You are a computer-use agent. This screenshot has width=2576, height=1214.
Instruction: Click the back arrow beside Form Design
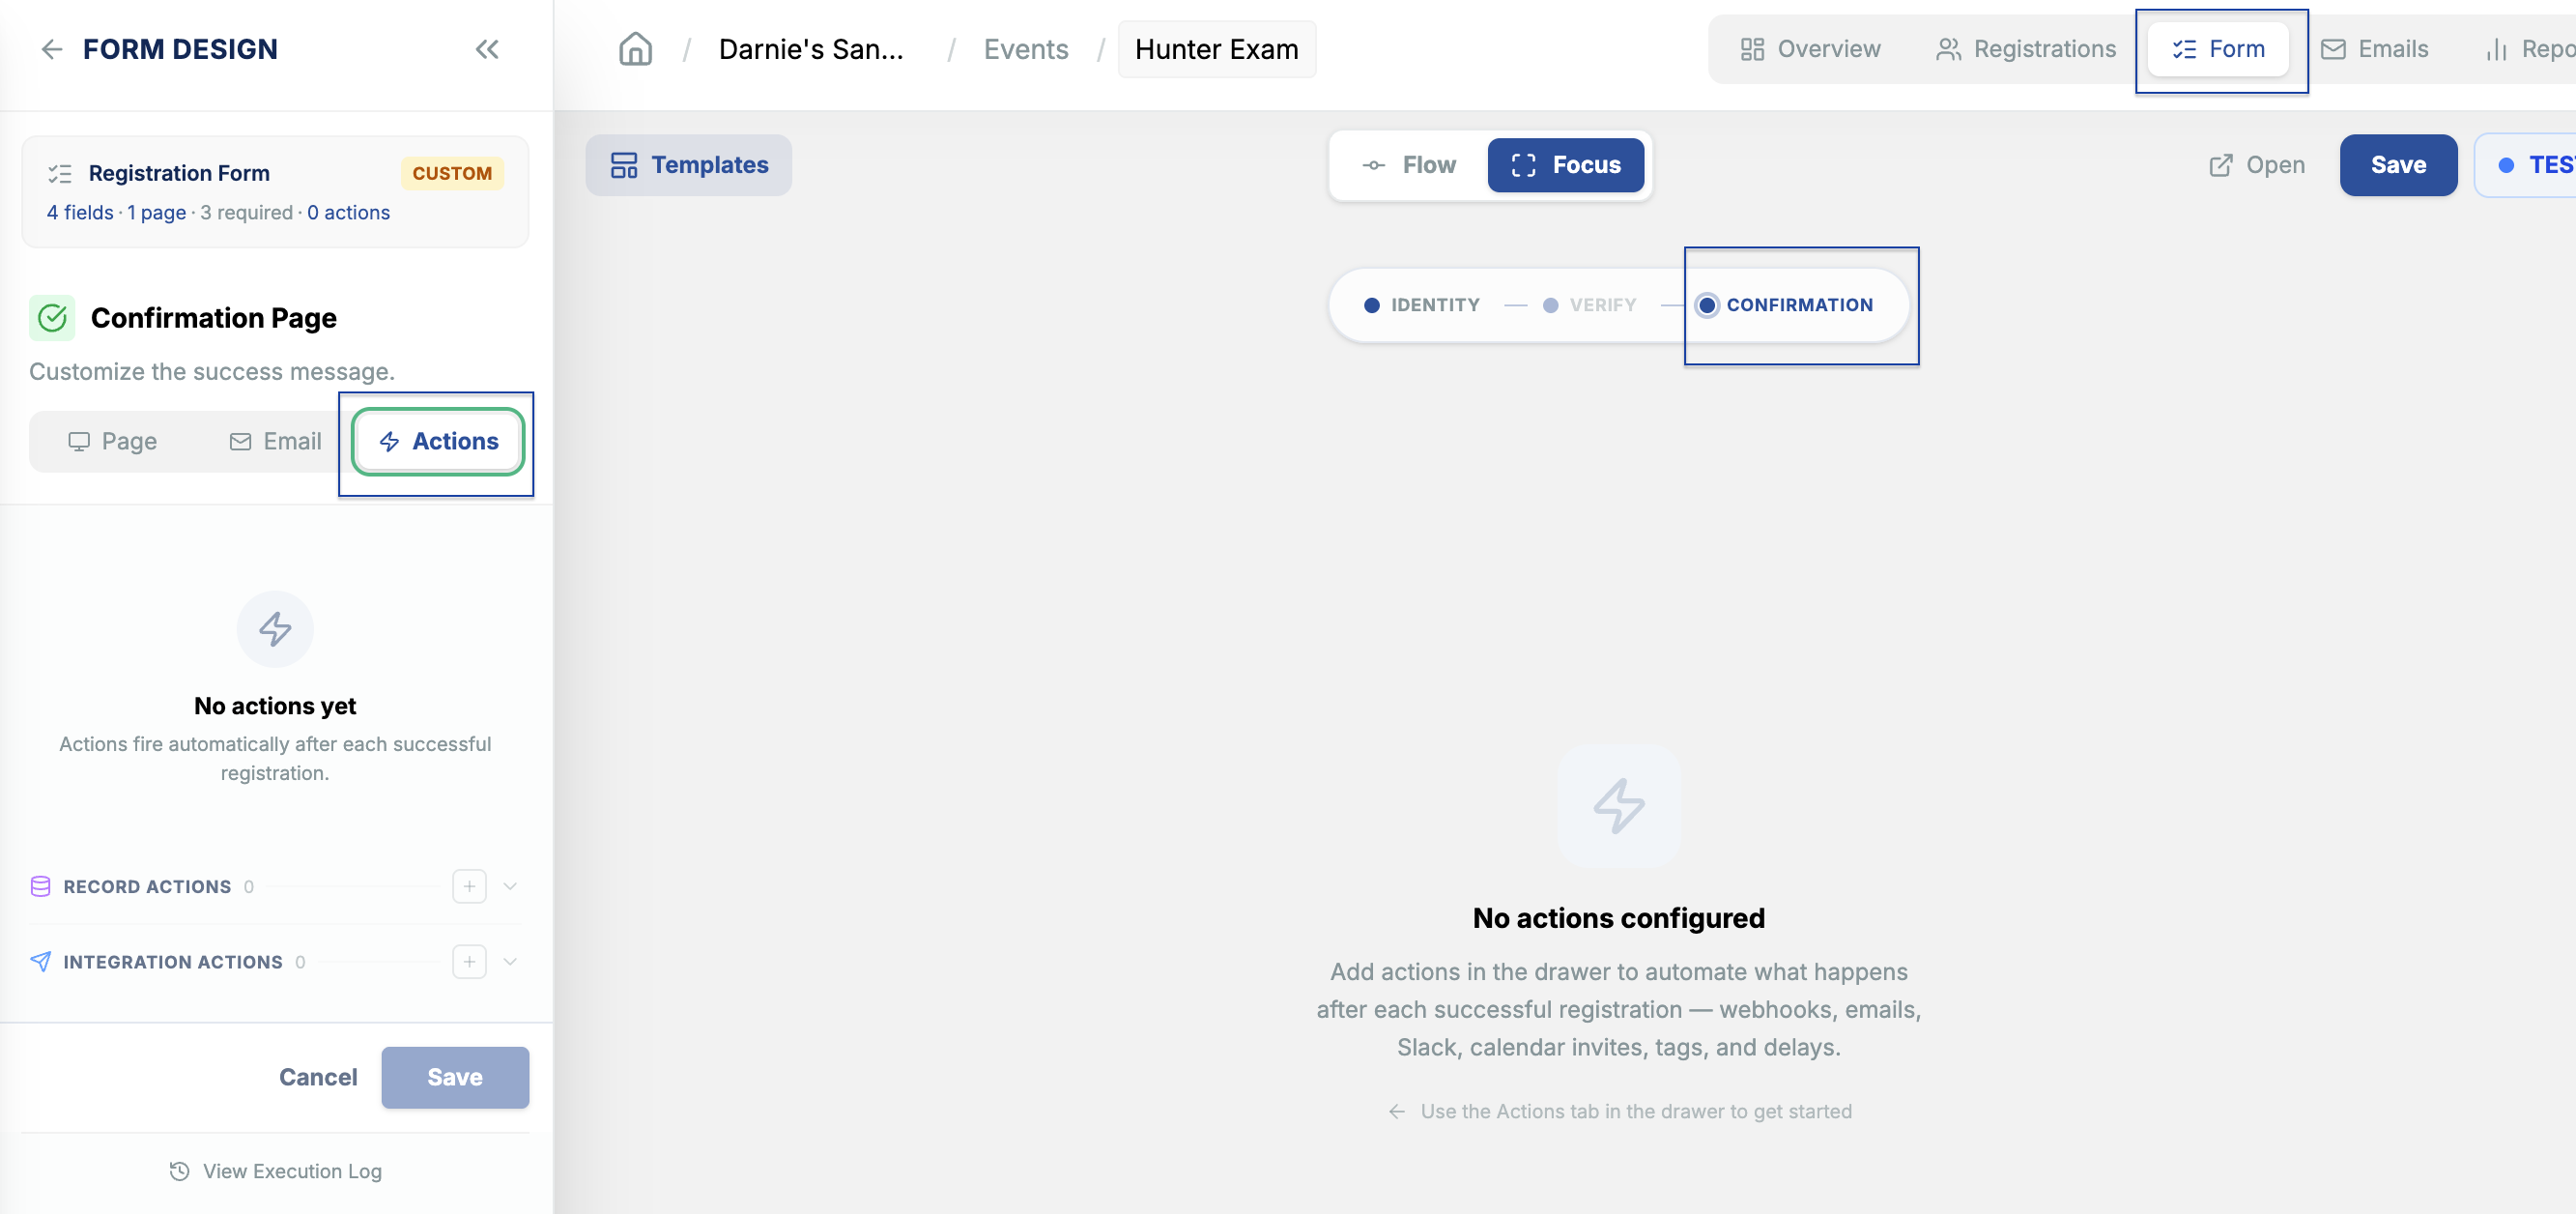[51, 49]
